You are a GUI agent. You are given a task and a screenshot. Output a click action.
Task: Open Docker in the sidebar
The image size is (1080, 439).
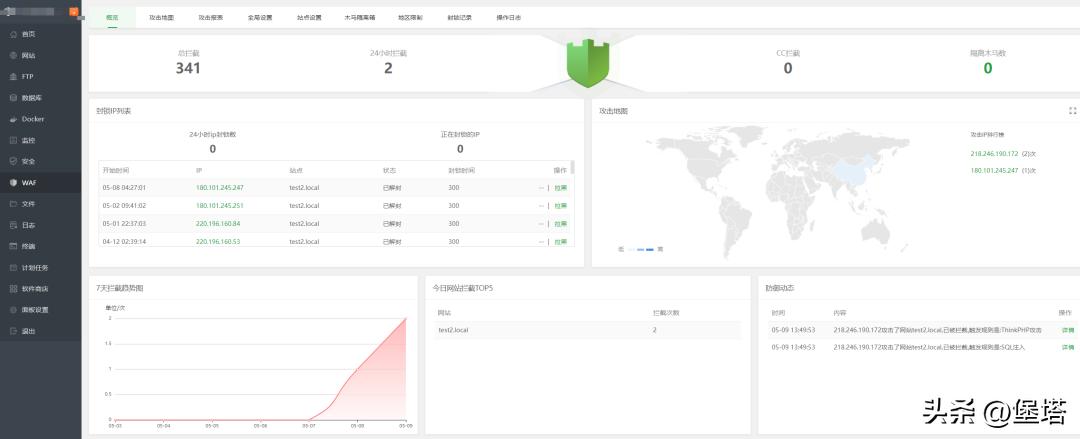click(32, 119)
